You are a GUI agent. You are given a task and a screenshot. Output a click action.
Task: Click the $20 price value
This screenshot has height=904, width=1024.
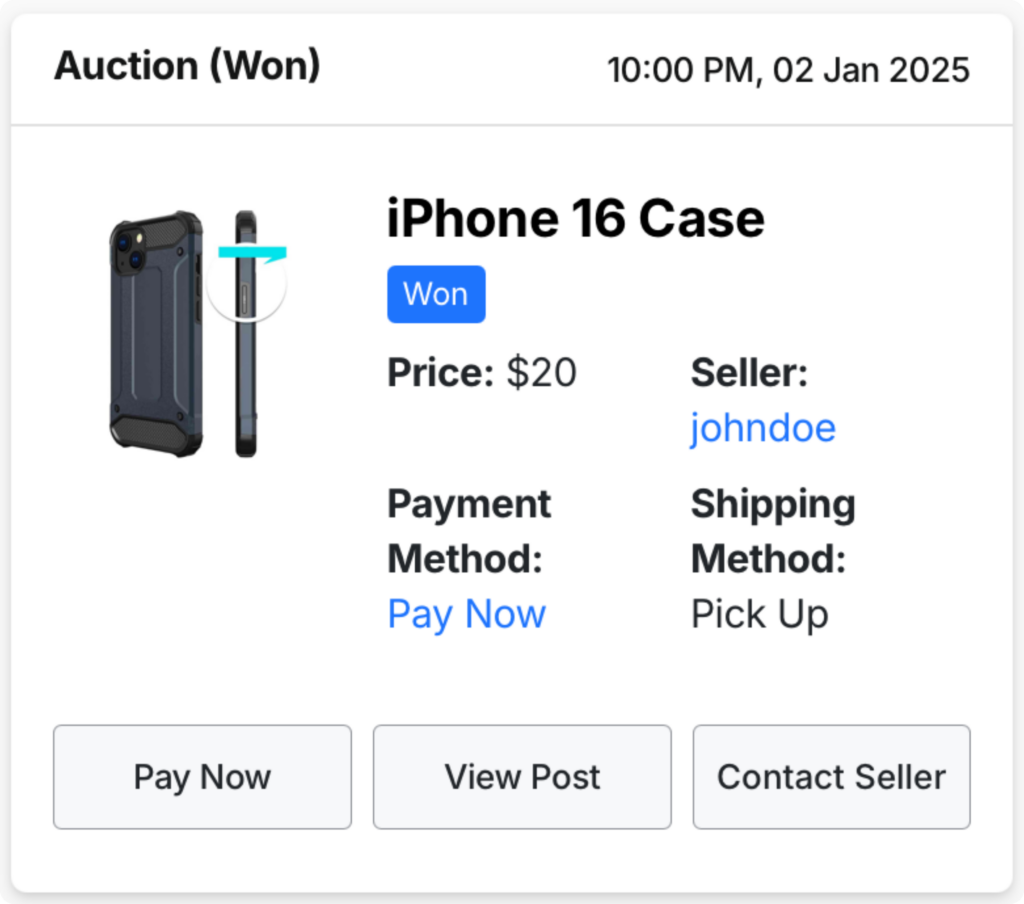(x=541, y=372)
